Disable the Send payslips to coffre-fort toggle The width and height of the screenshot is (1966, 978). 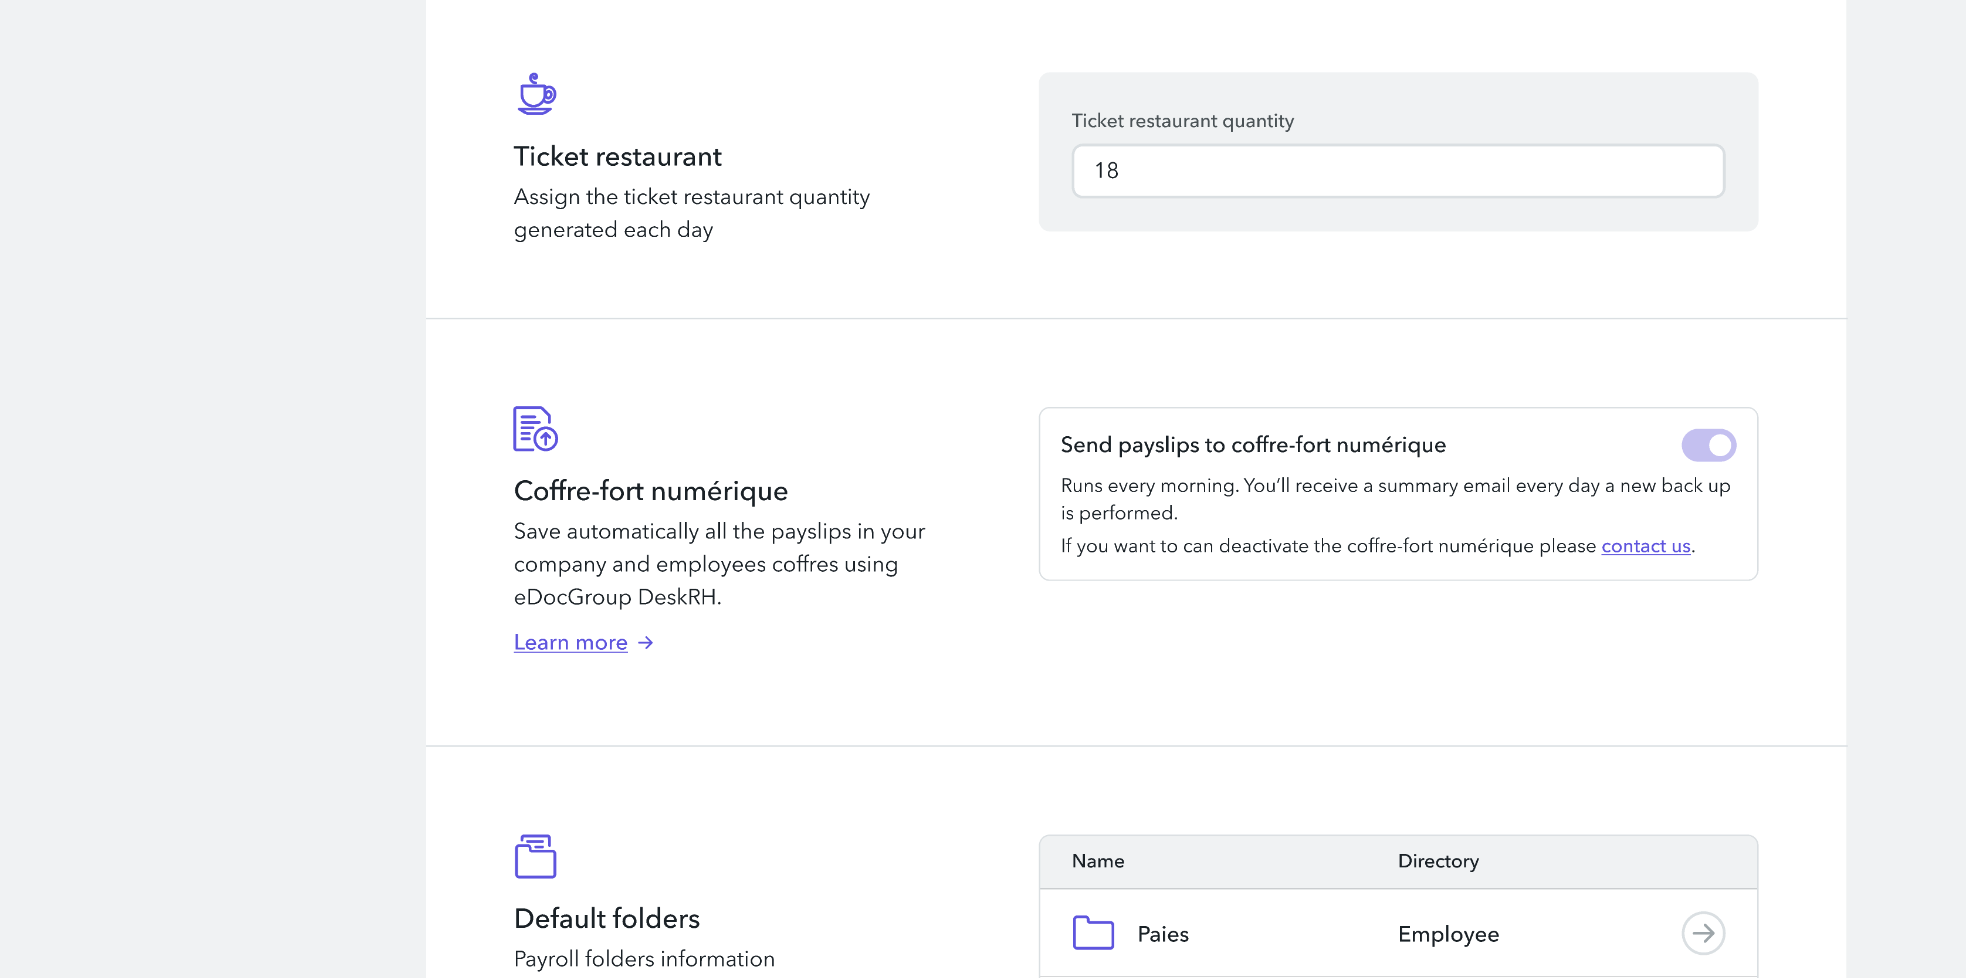tap(1708, 445)
